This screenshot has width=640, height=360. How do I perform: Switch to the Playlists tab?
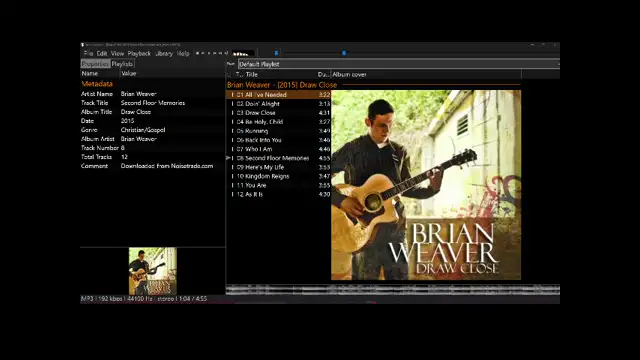click(122, 64)
